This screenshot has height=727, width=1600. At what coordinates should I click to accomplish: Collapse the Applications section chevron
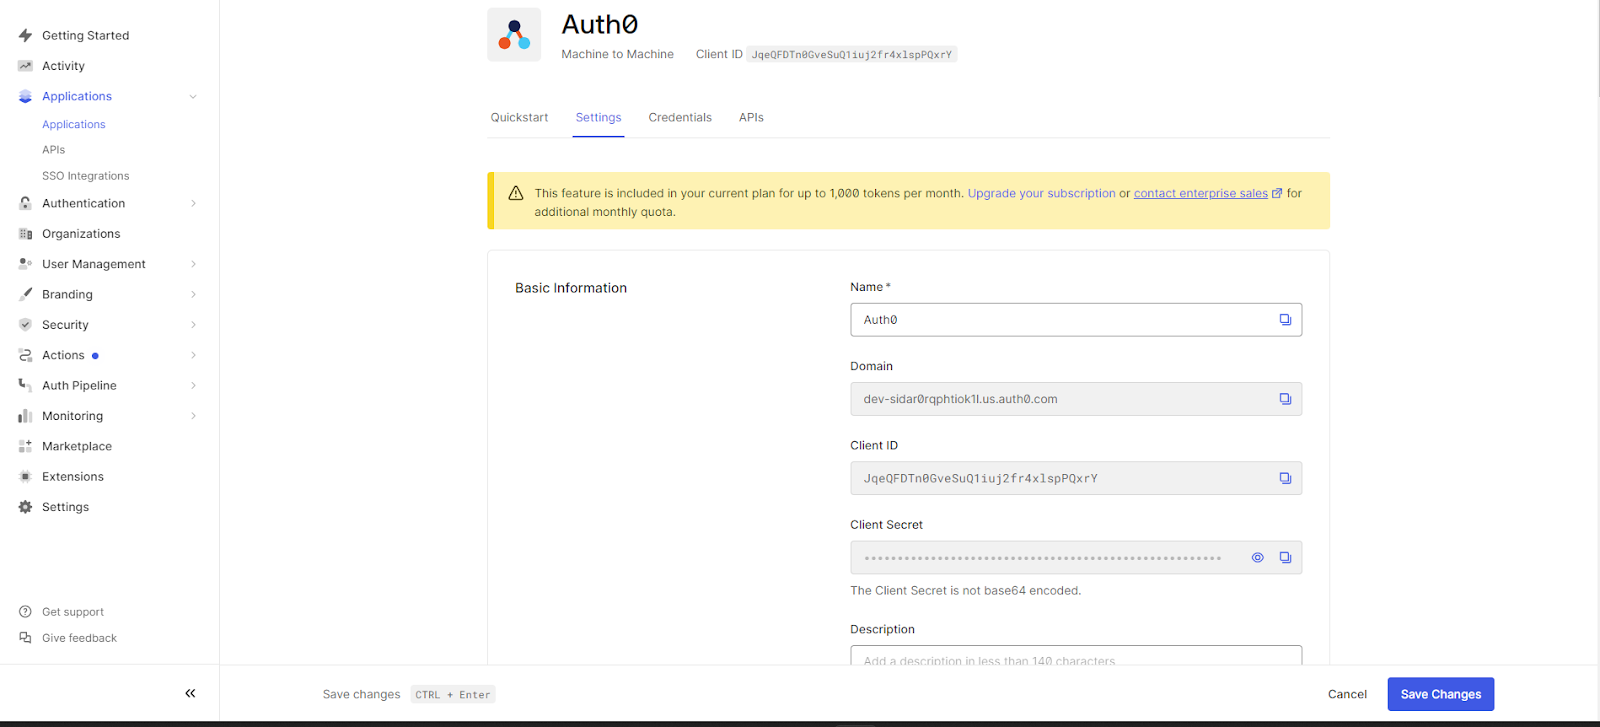(193, 97)
